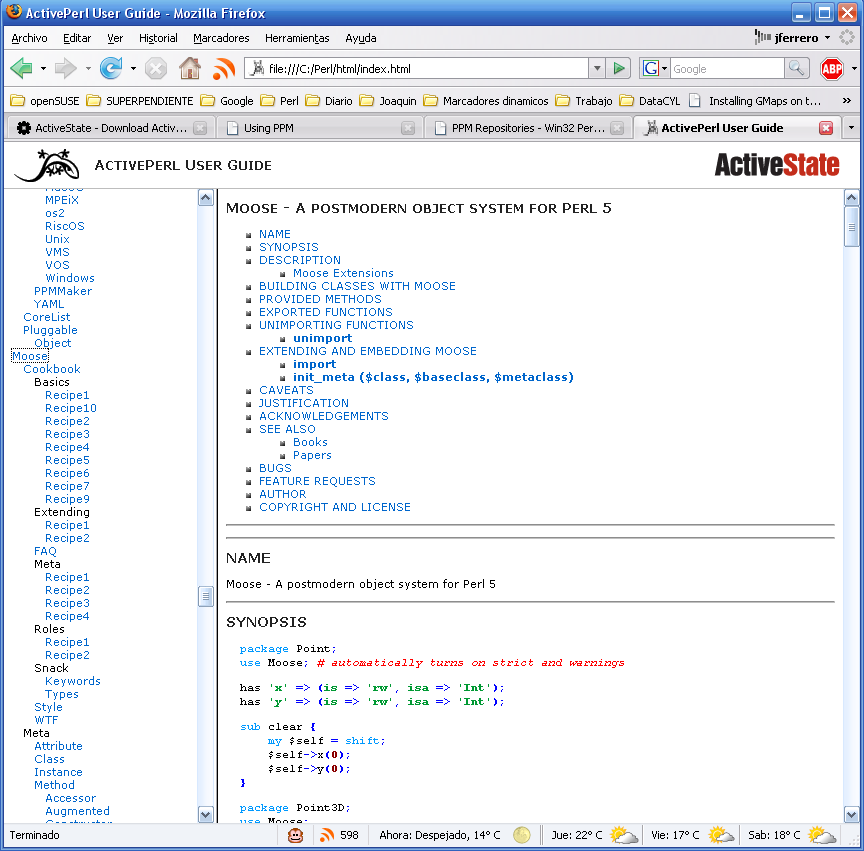
Task: Show more bookmarks with the chevron
Action: 847,100
